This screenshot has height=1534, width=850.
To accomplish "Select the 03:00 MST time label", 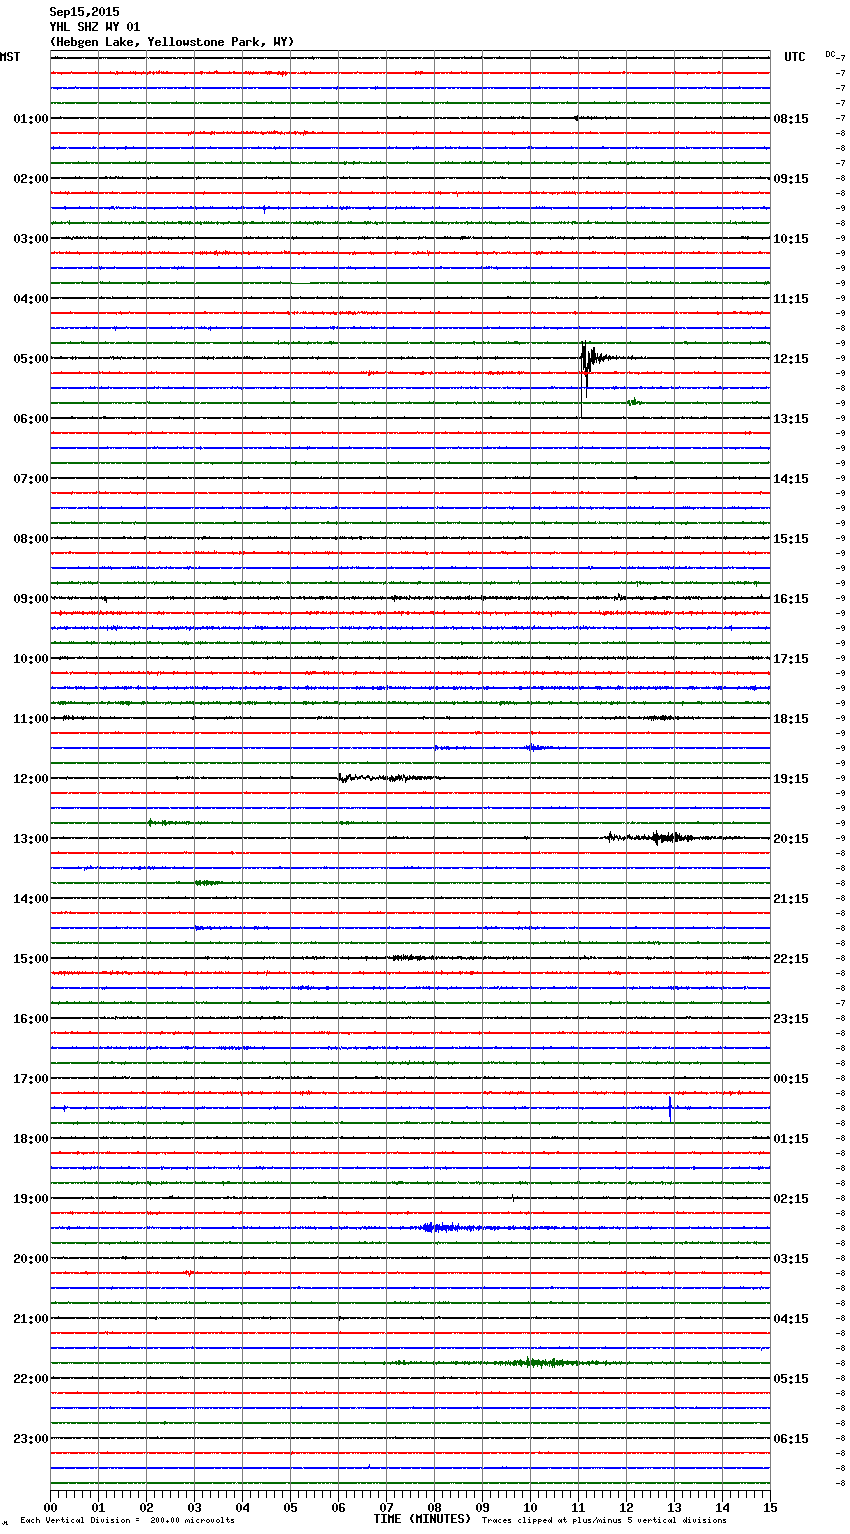I will click(x=31, y=239).
